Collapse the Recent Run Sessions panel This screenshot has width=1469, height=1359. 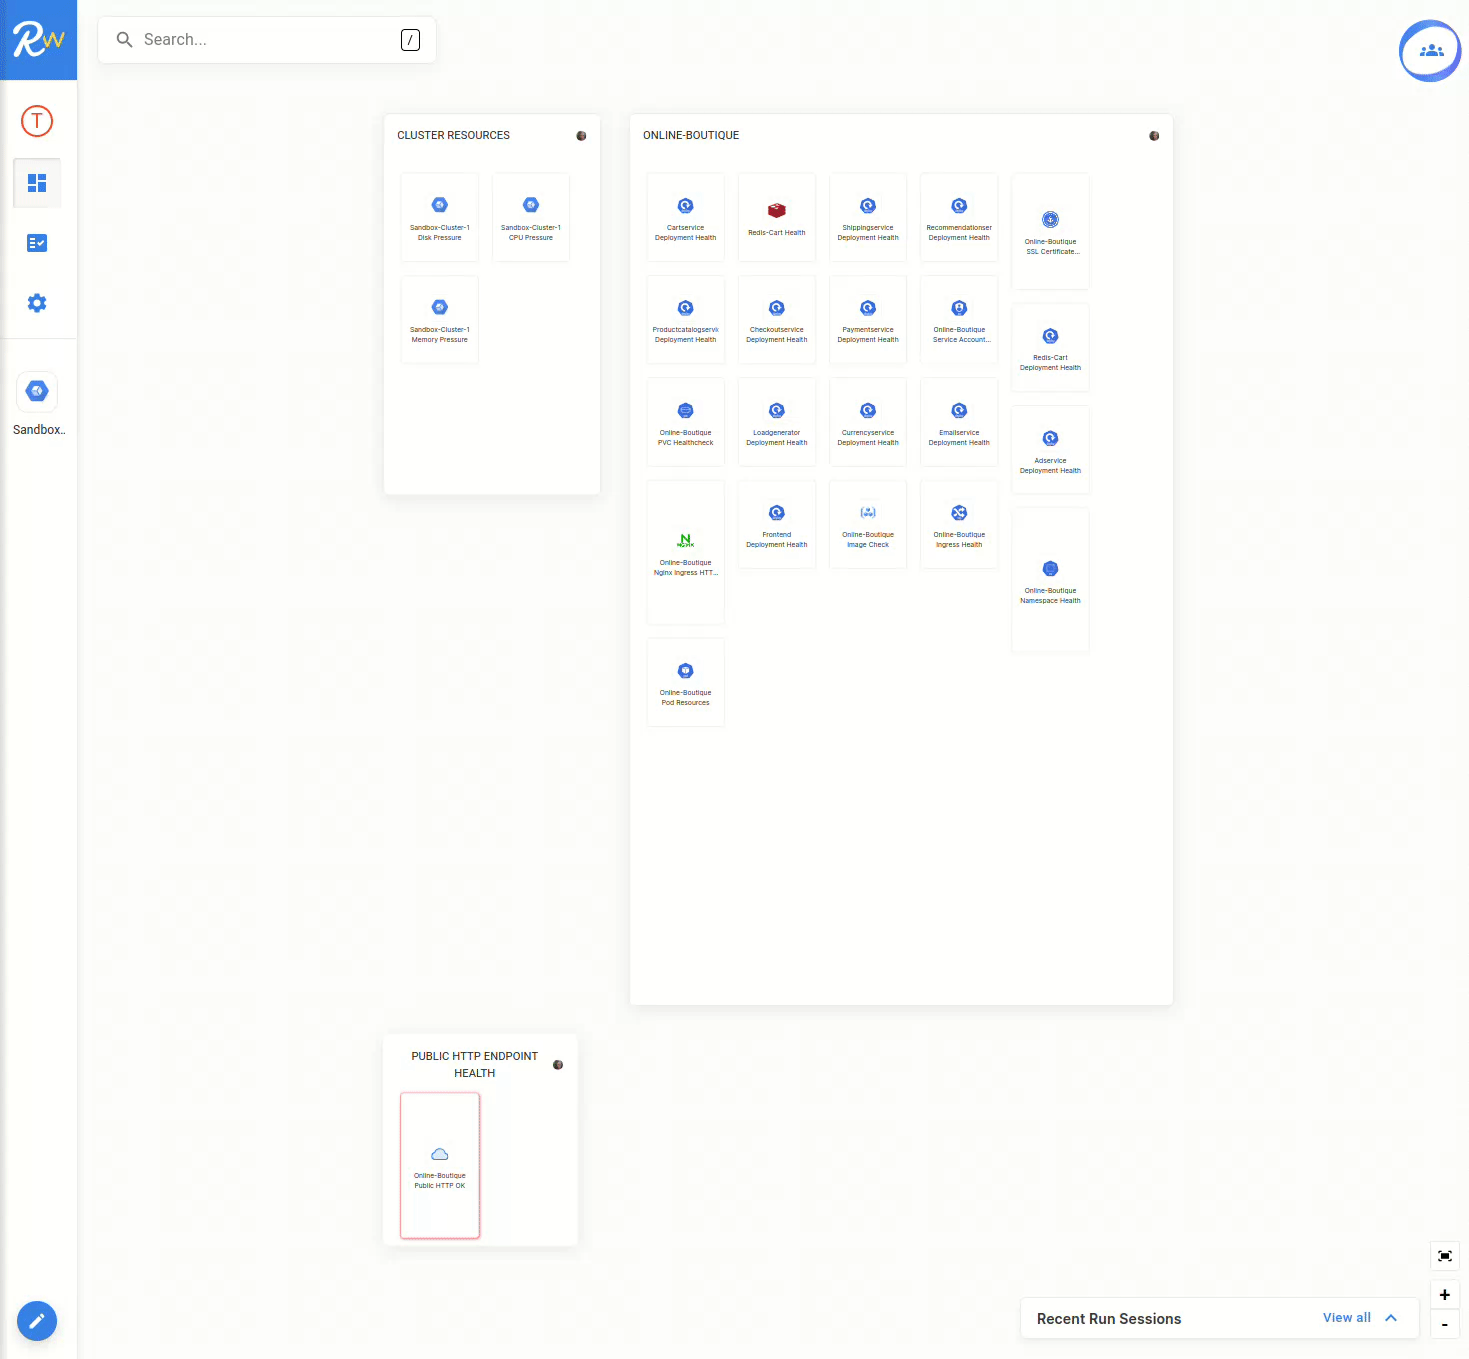tap(1391, 1318)
